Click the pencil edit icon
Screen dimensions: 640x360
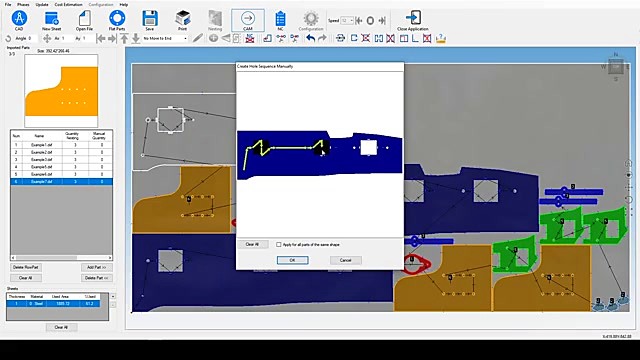click(x=198, y=38)
